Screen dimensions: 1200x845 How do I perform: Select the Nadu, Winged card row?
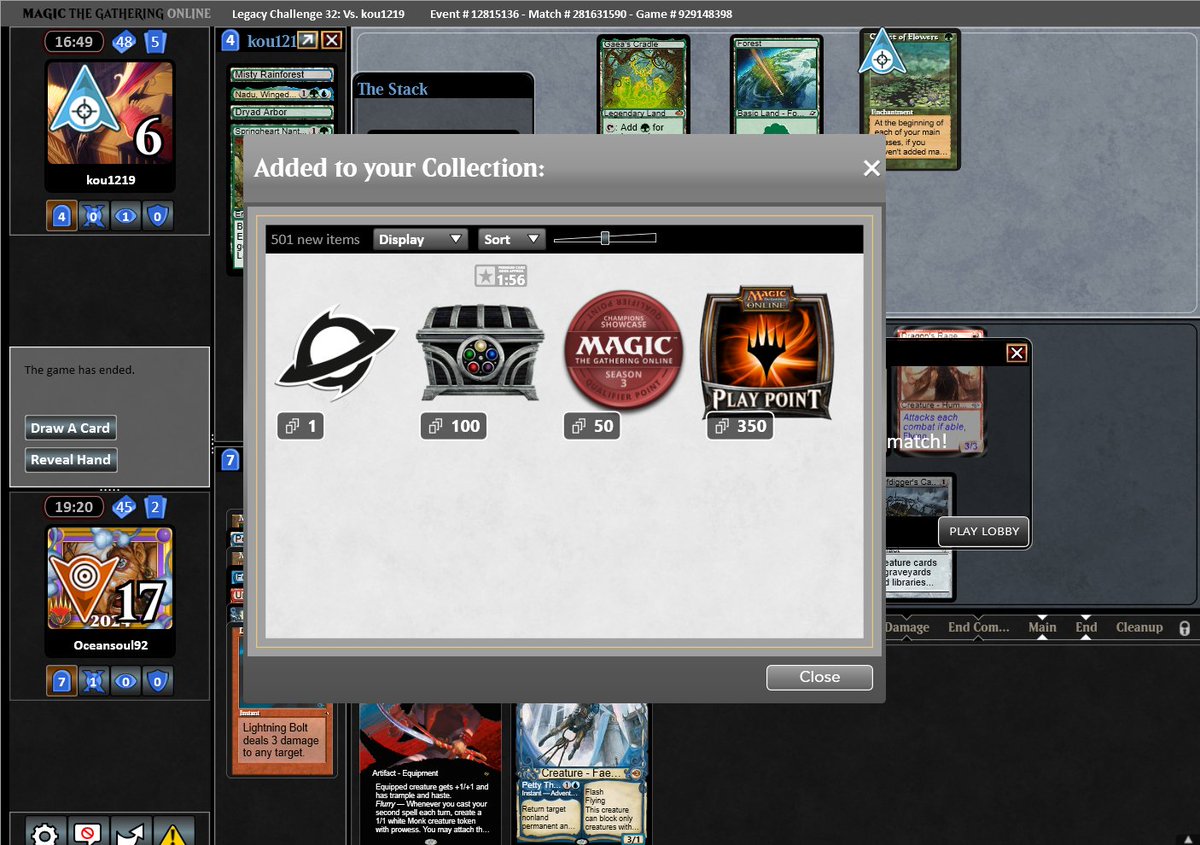(282, 94)
